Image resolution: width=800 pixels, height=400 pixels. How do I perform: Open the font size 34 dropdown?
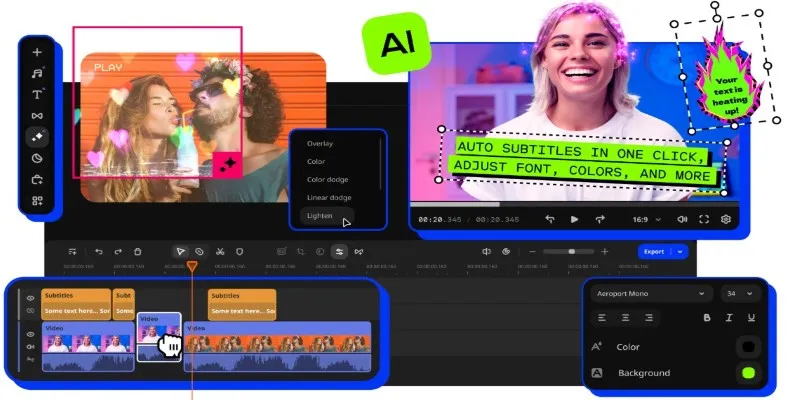click(x=740, y=294)
